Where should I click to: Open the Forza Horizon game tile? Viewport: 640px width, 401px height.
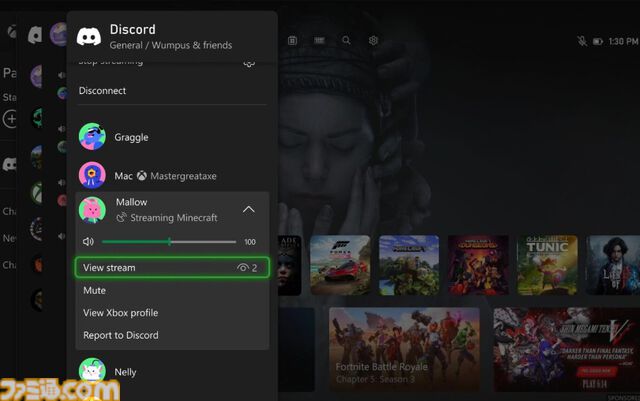click(x=340, y=265)
